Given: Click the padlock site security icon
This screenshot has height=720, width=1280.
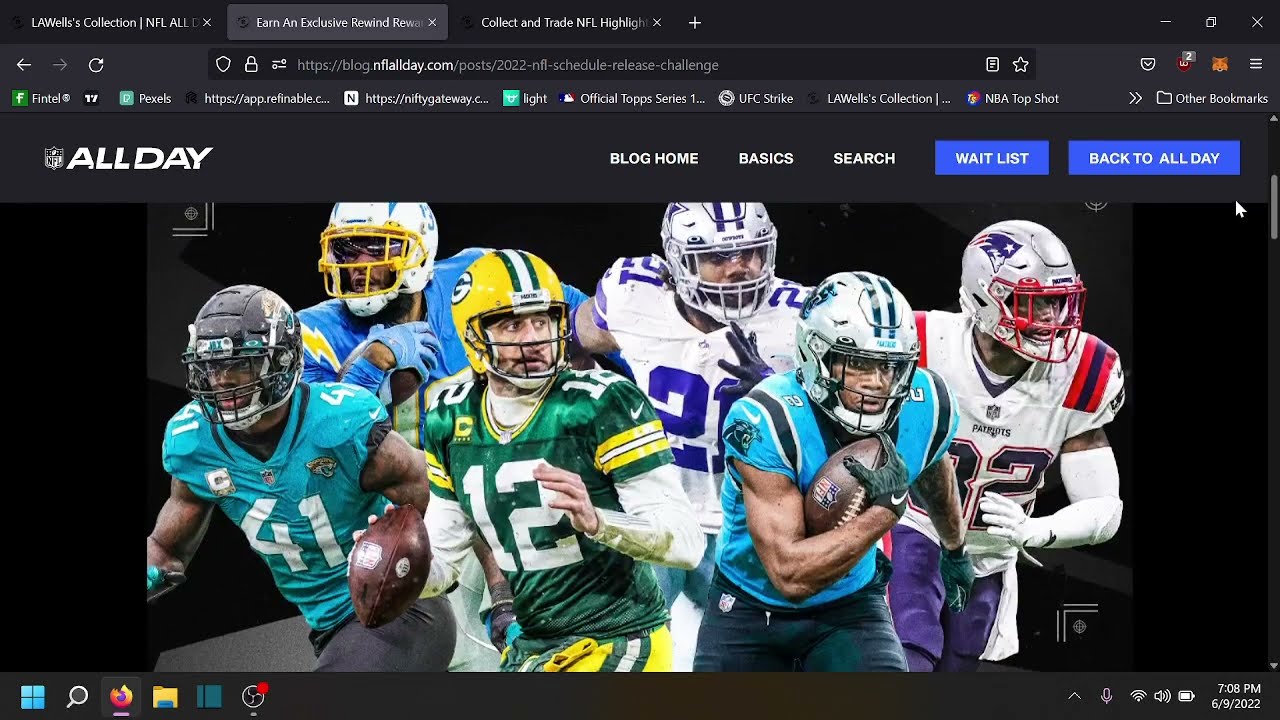Looking at the screenshot, I should (x=251, y=65).
